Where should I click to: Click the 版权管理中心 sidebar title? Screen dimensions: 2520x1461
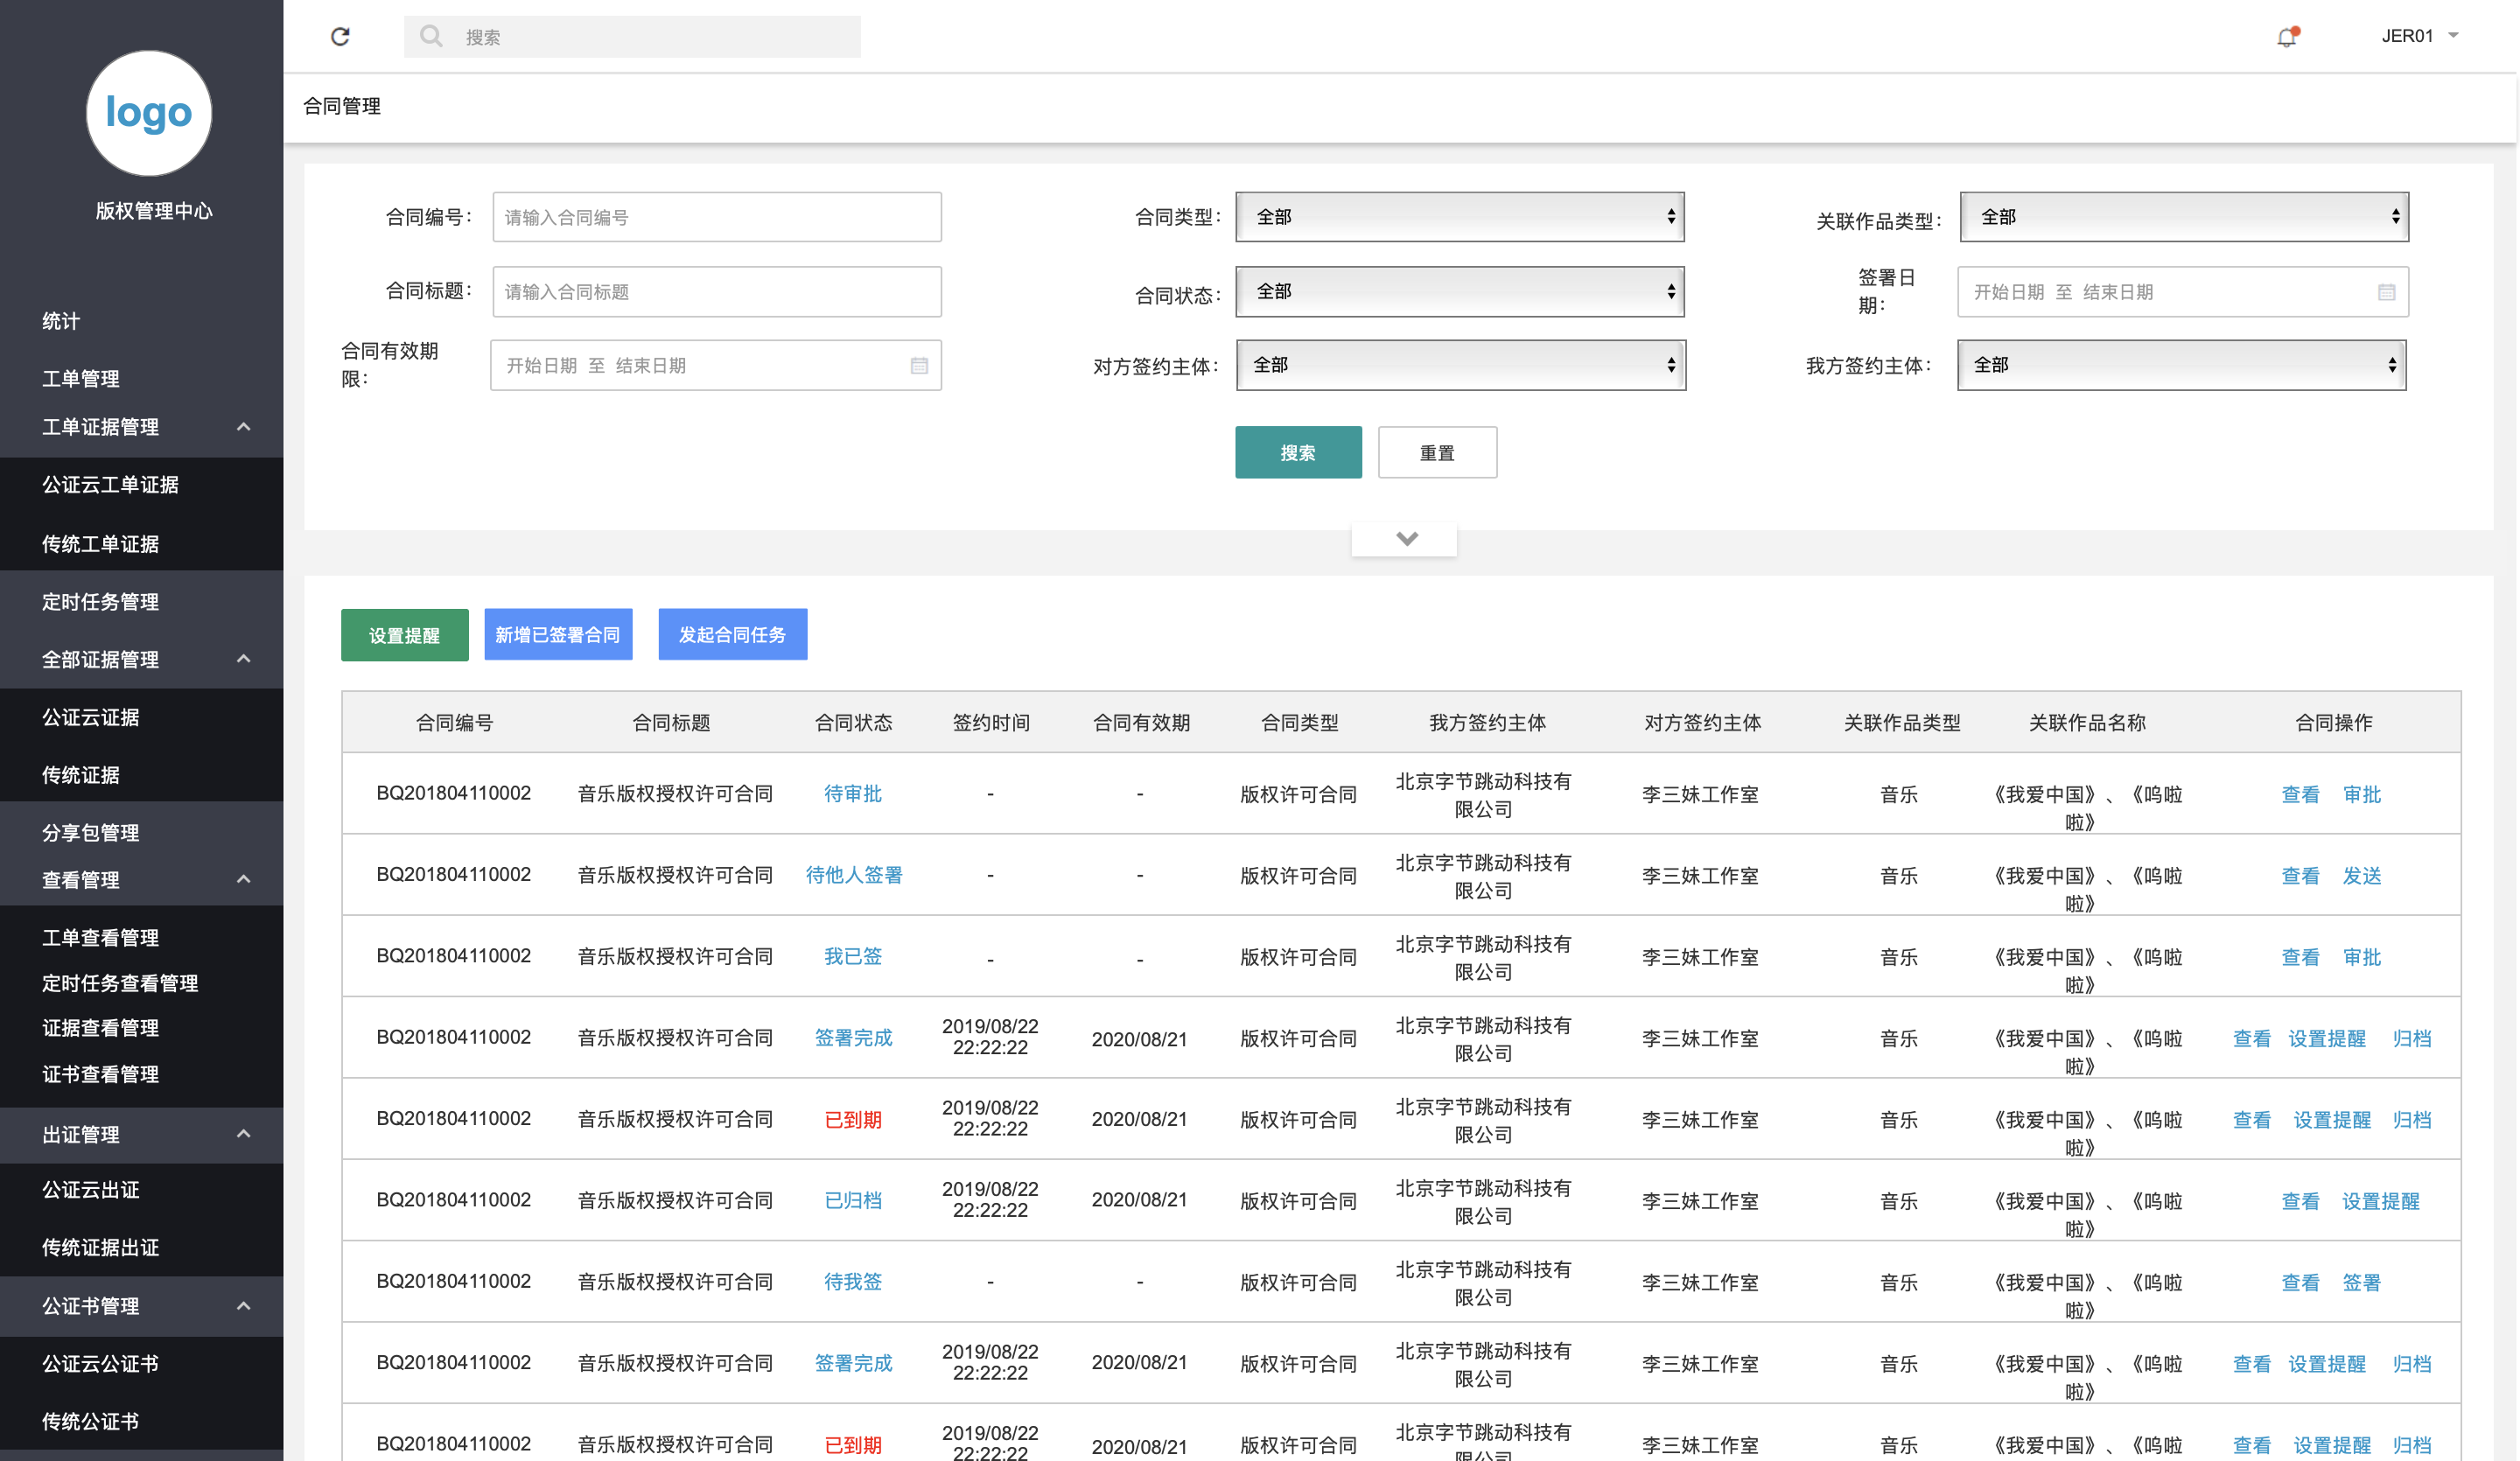pos(153,210)
